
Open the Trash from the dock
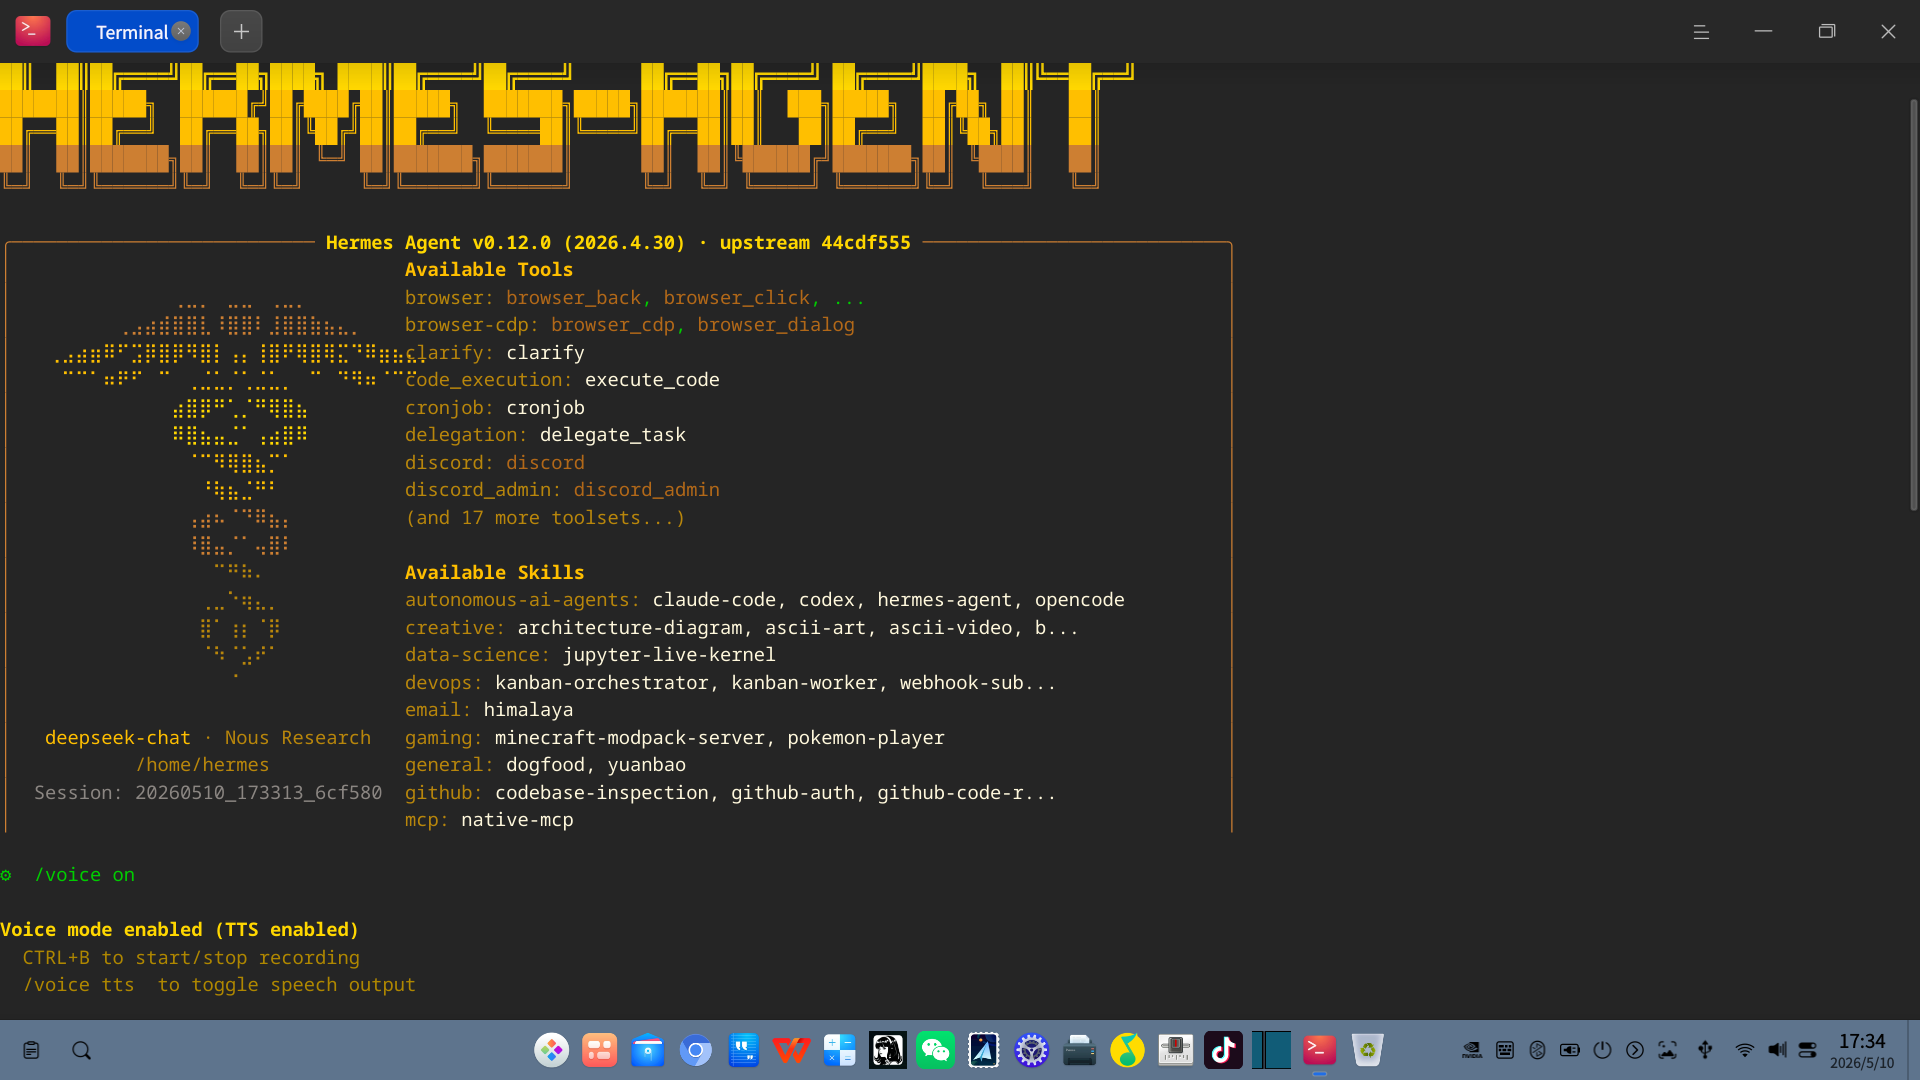click(1367, 1050)
